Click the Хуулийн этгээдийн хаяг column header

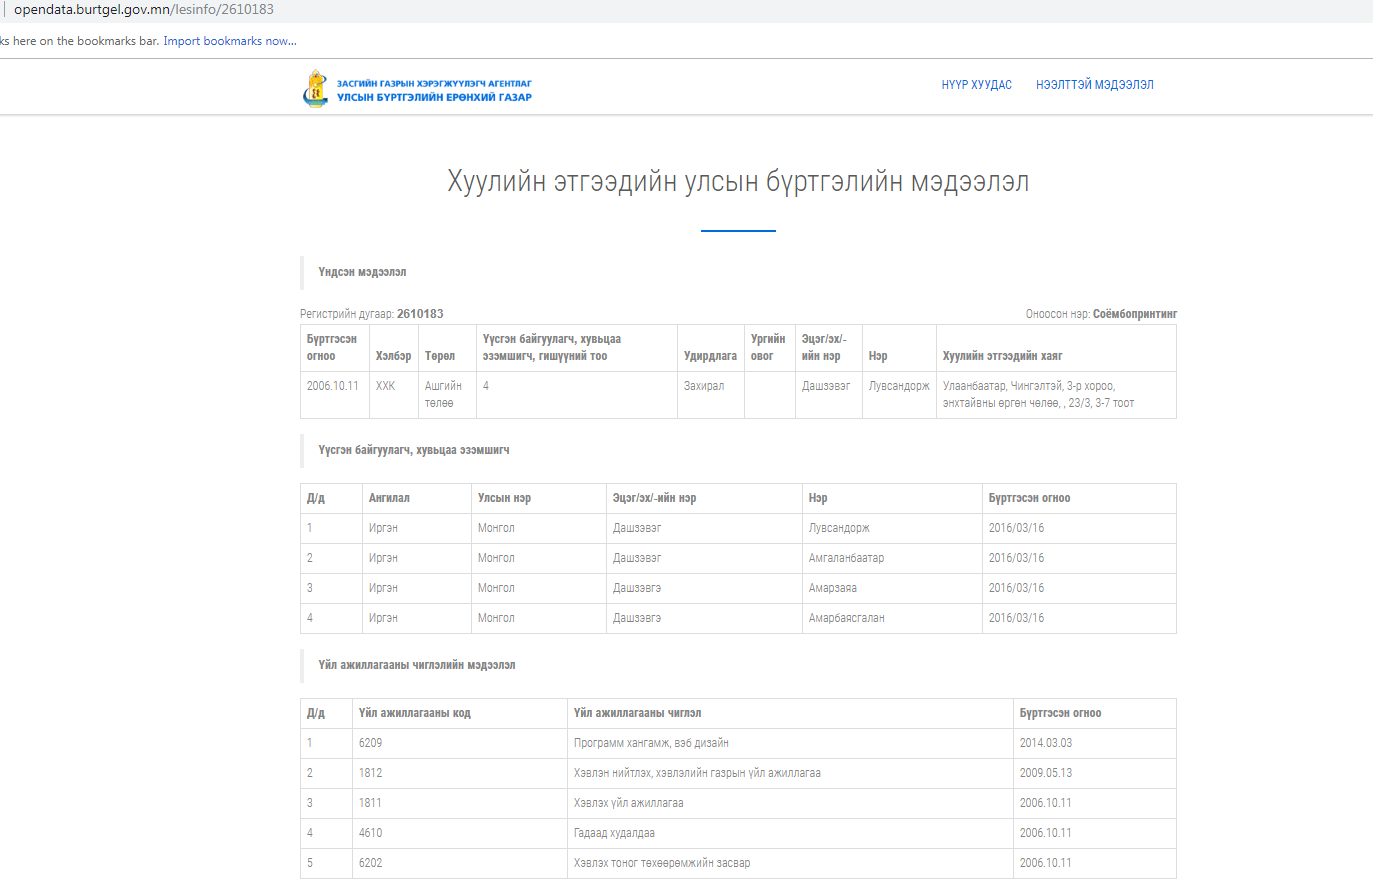point(1002,356)
